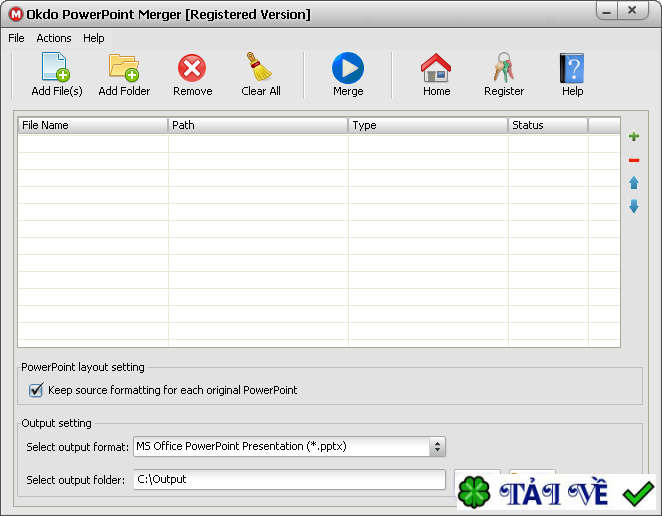The width and height of the screenshot is (662, 516).
Task: Click the Clear All broom icon
Action: [259, 66]
